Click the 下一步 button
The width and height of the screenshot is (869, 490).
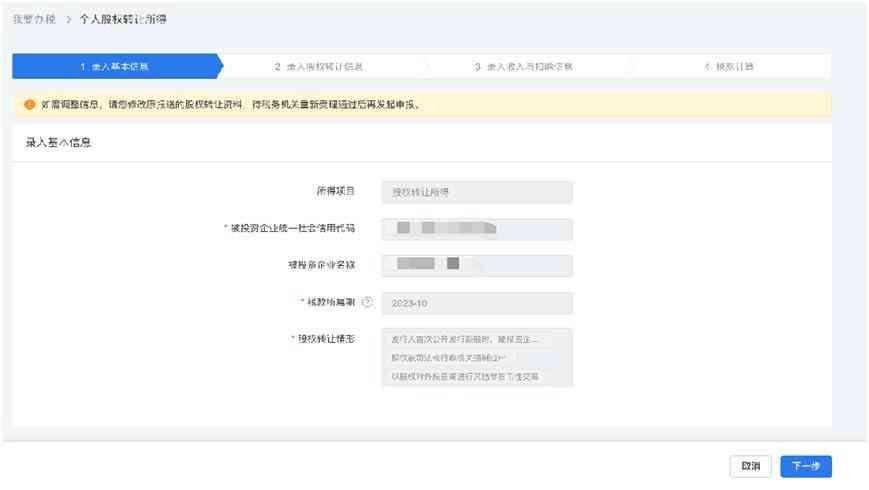806,466
